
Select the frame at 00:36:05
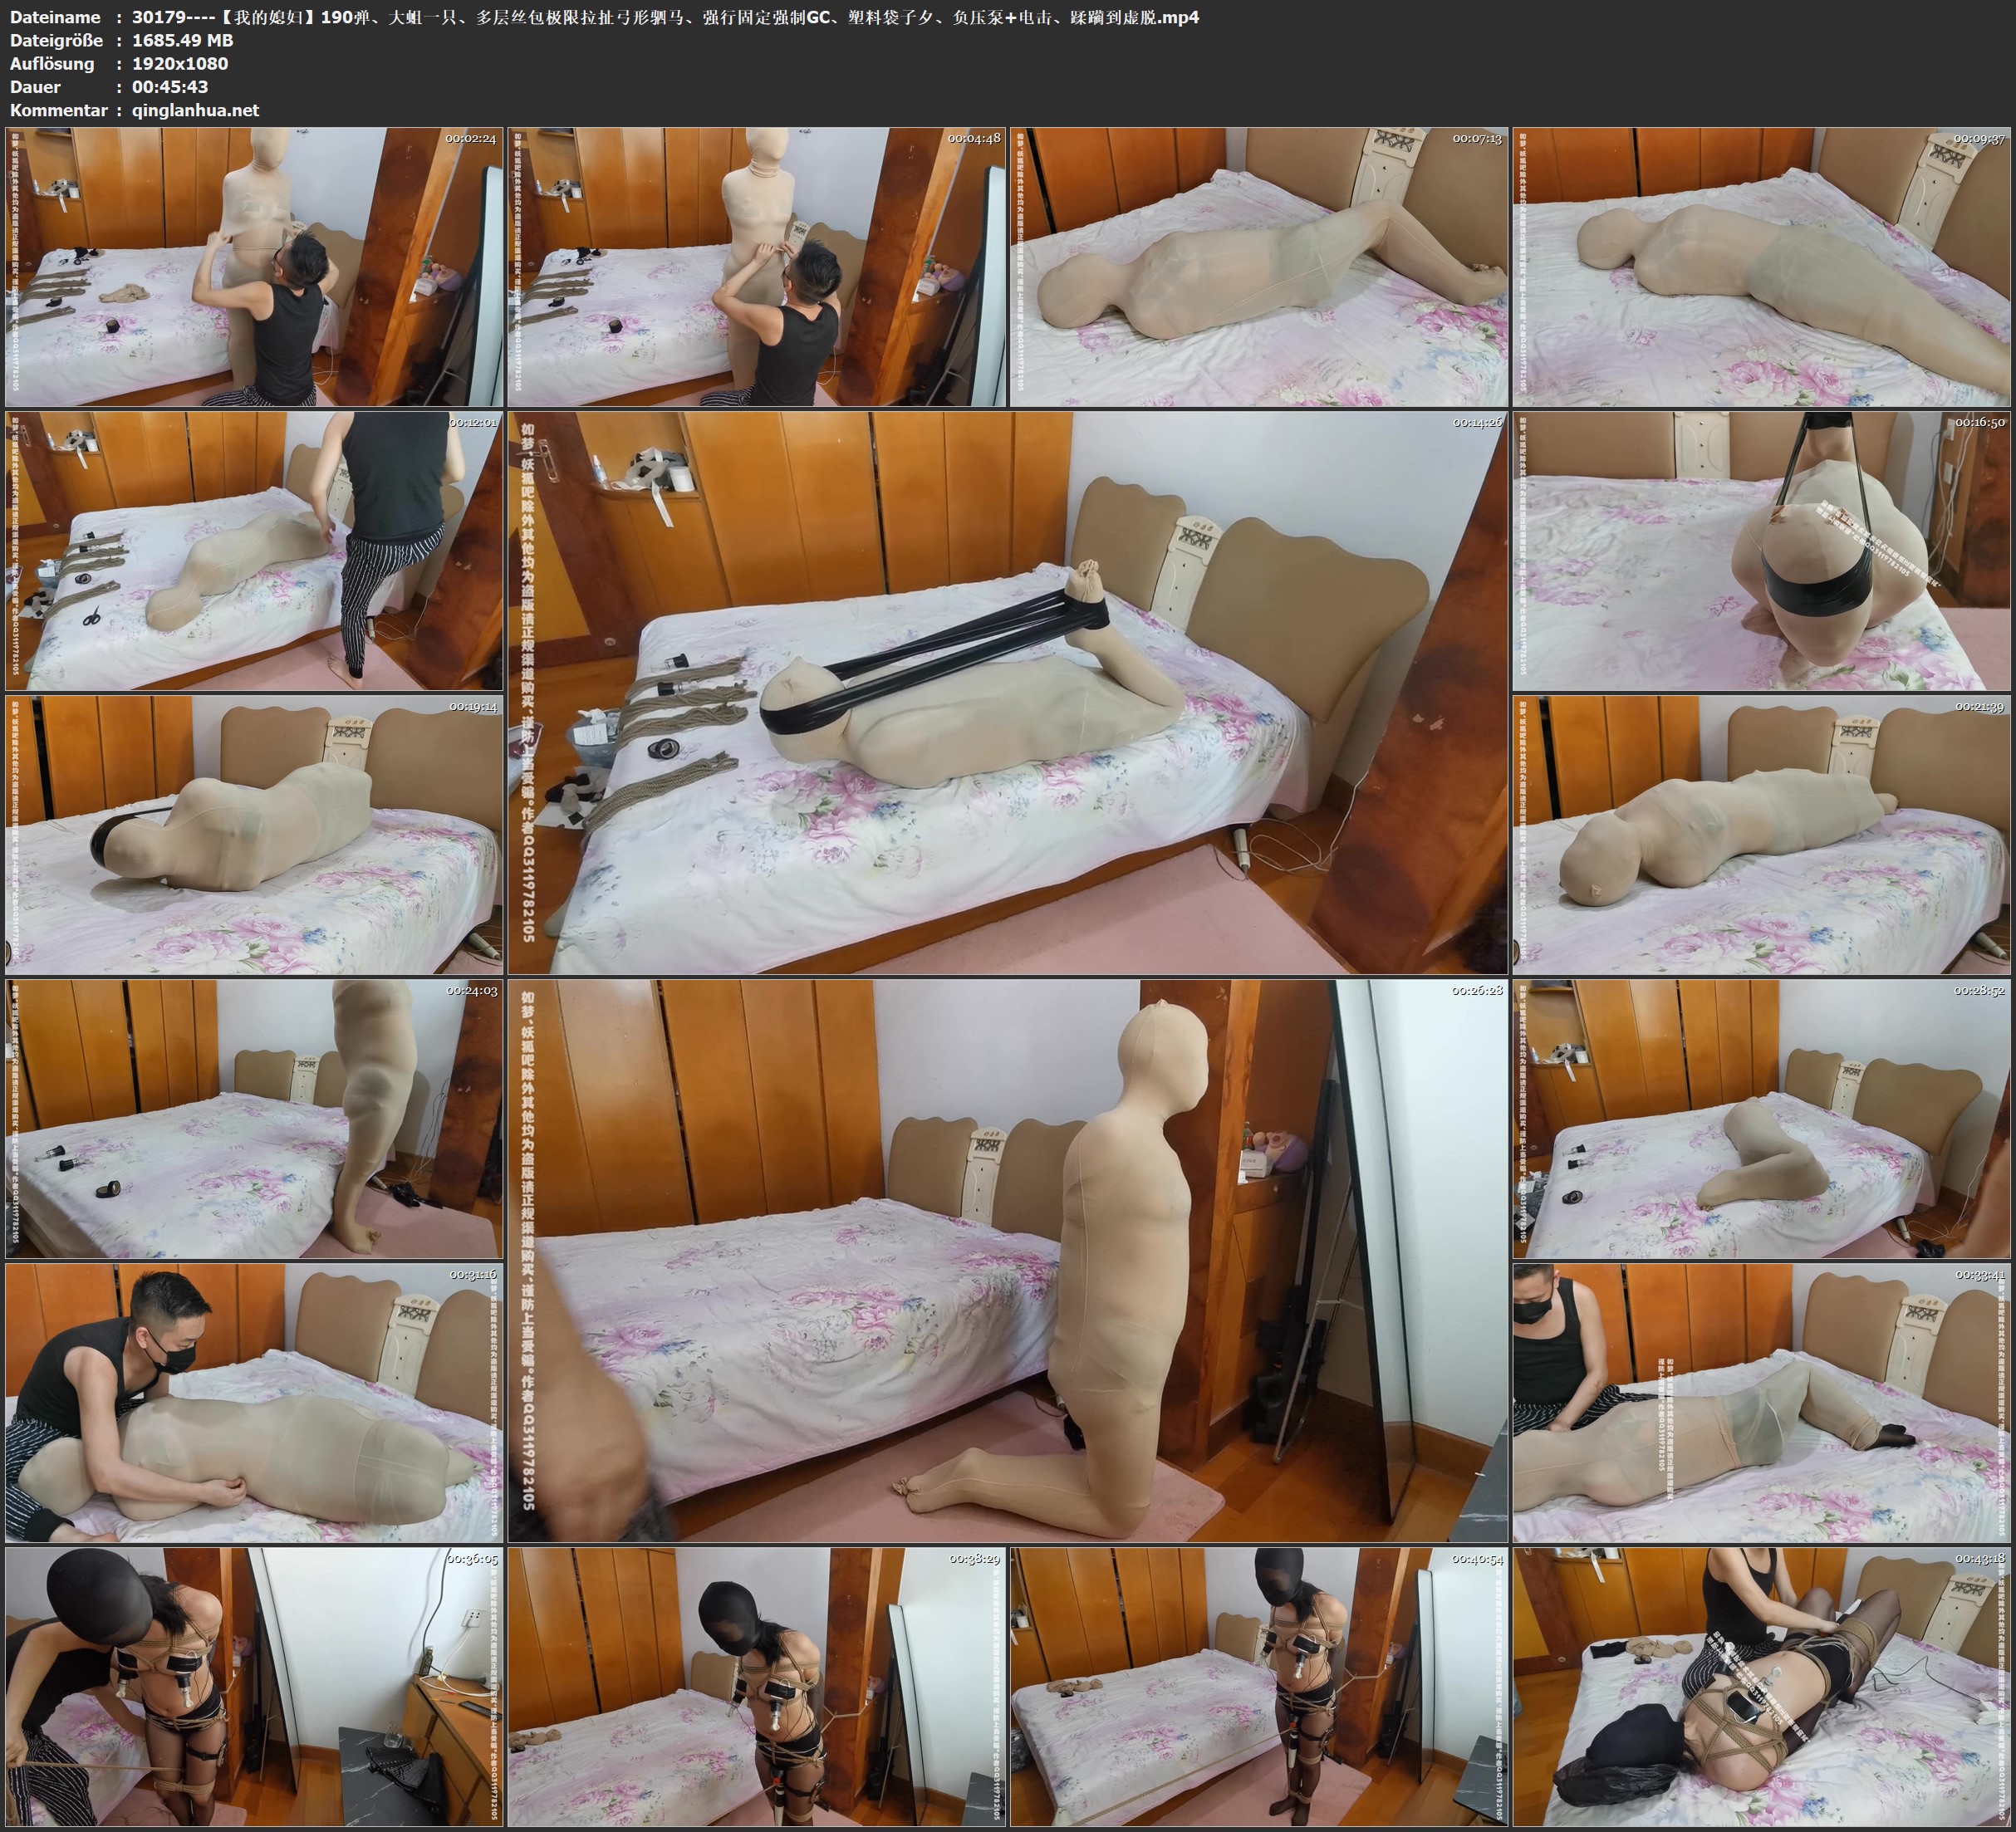(x=254, y=1687)
